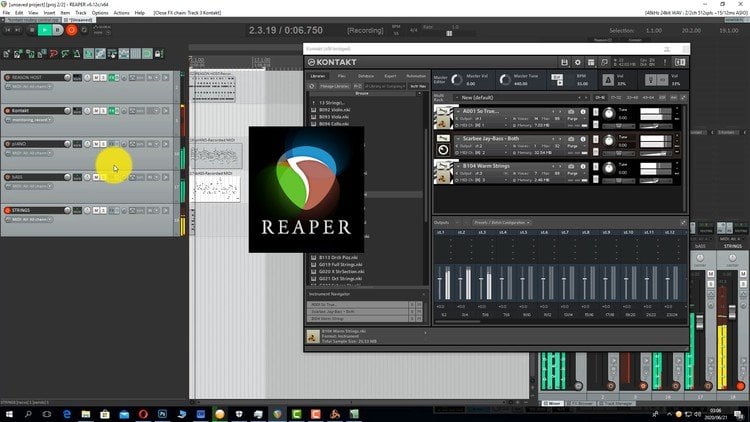Switch to the Database tab in Kontakt
Viewport: 750px width, 422px height.
coord(366,75)
